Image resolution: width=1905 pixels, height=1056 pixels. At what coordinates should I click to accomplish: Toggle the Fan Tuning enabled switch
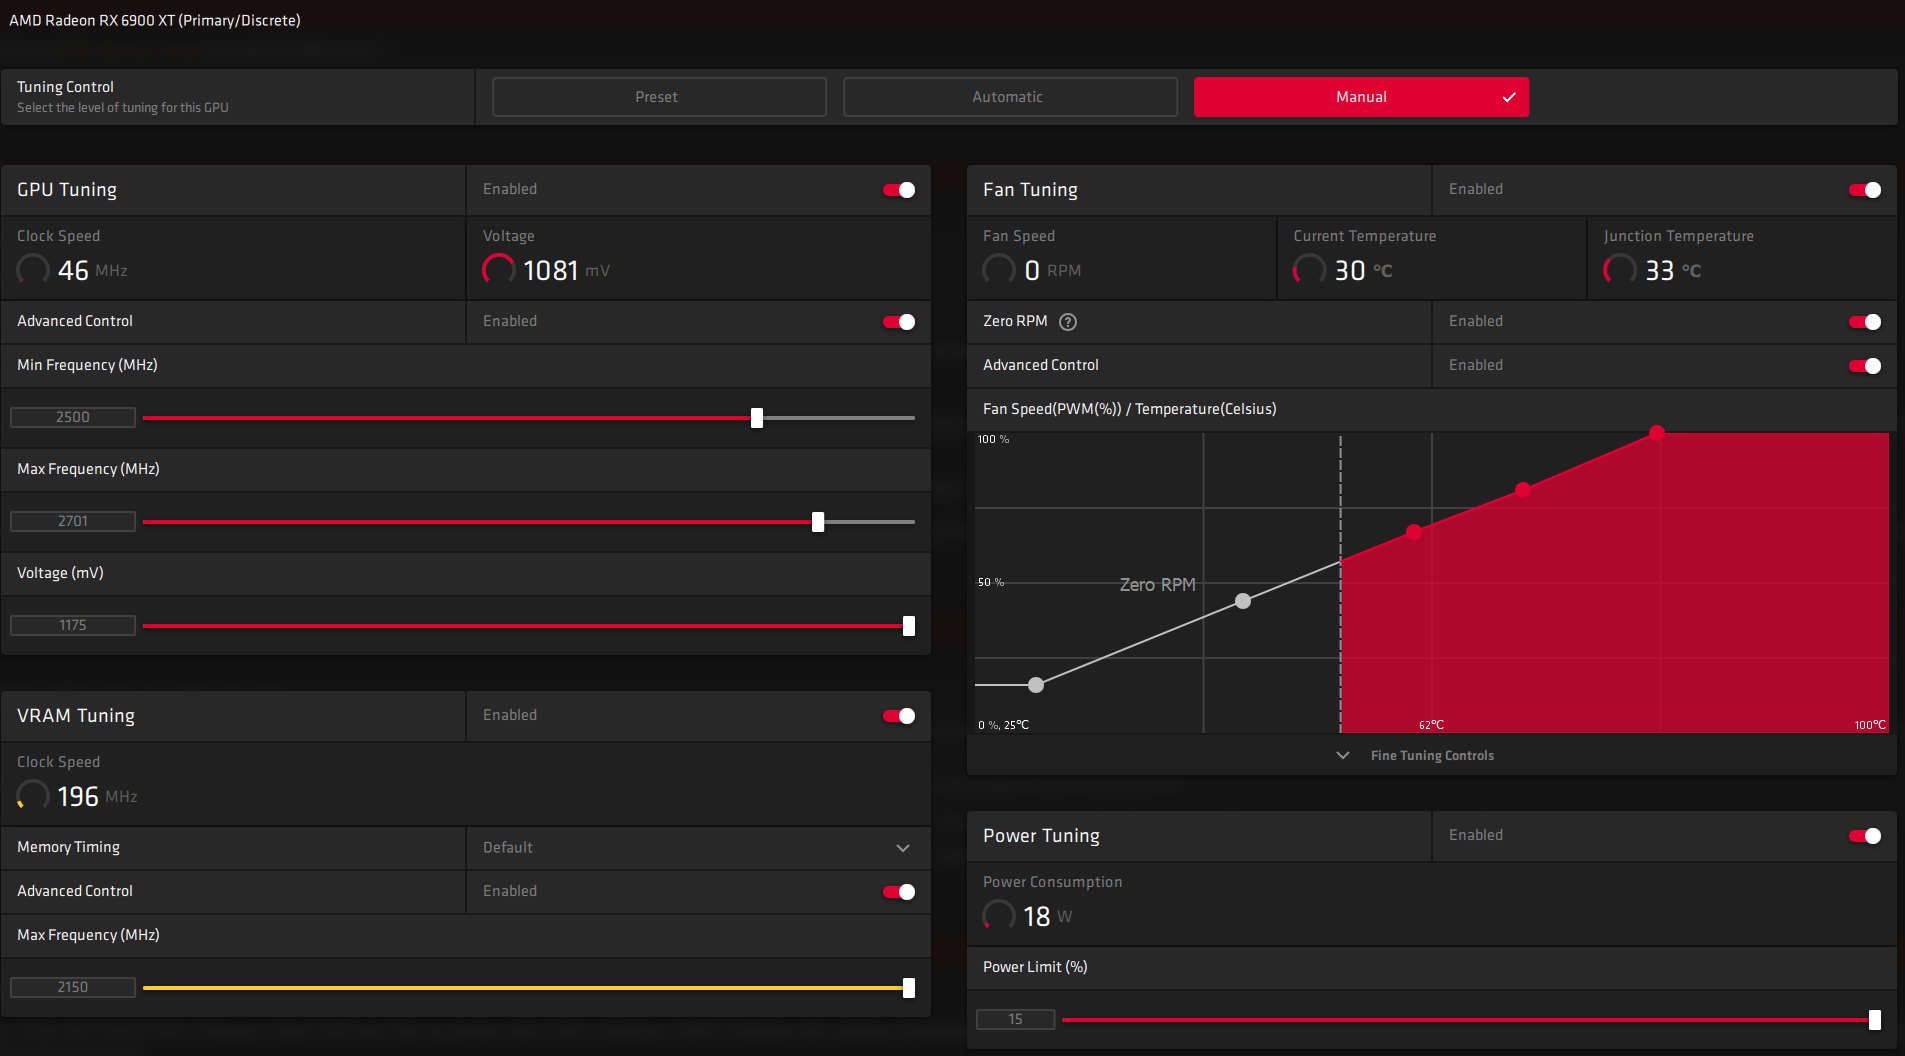click(1865, 190)
